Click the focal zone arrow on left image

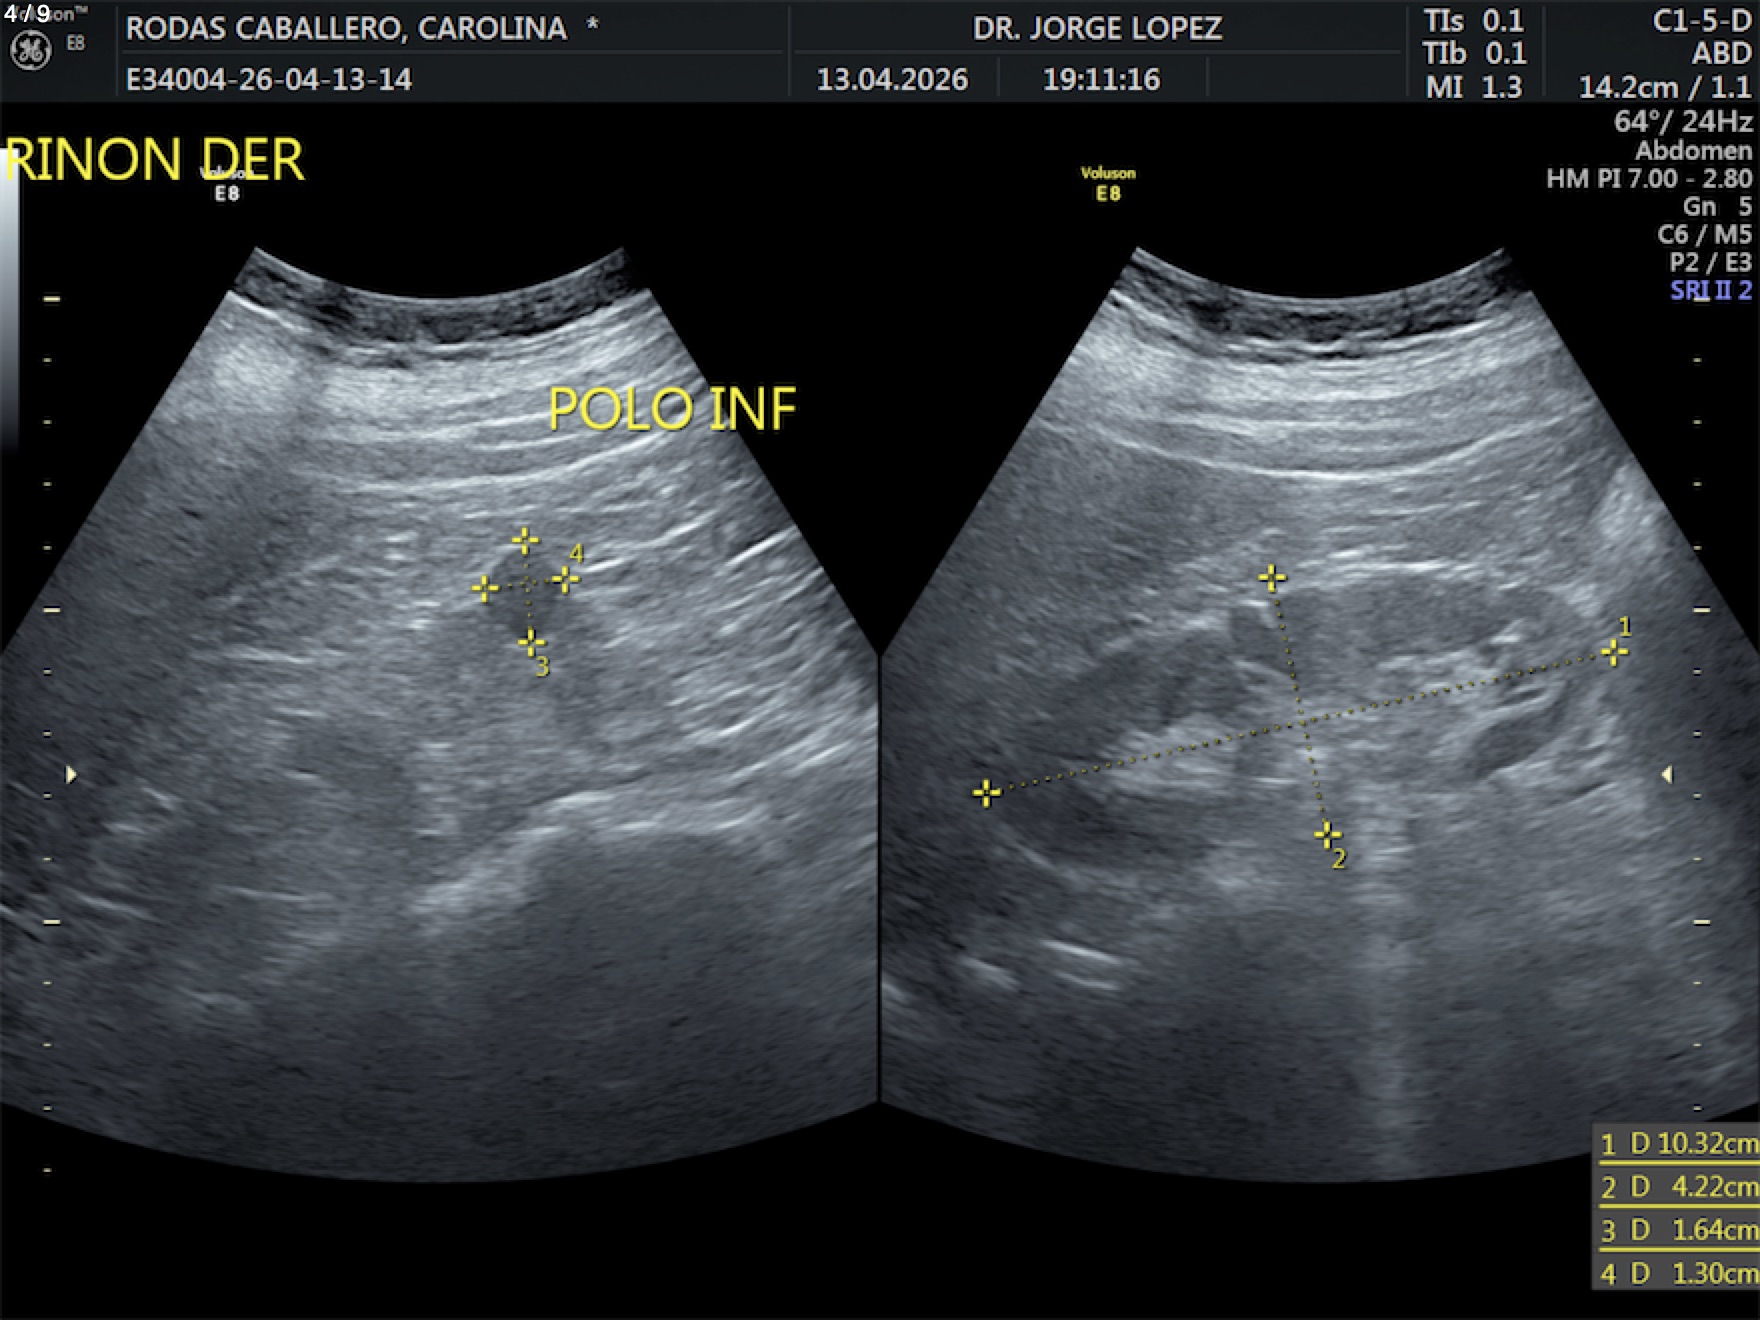tap(71, 774)
